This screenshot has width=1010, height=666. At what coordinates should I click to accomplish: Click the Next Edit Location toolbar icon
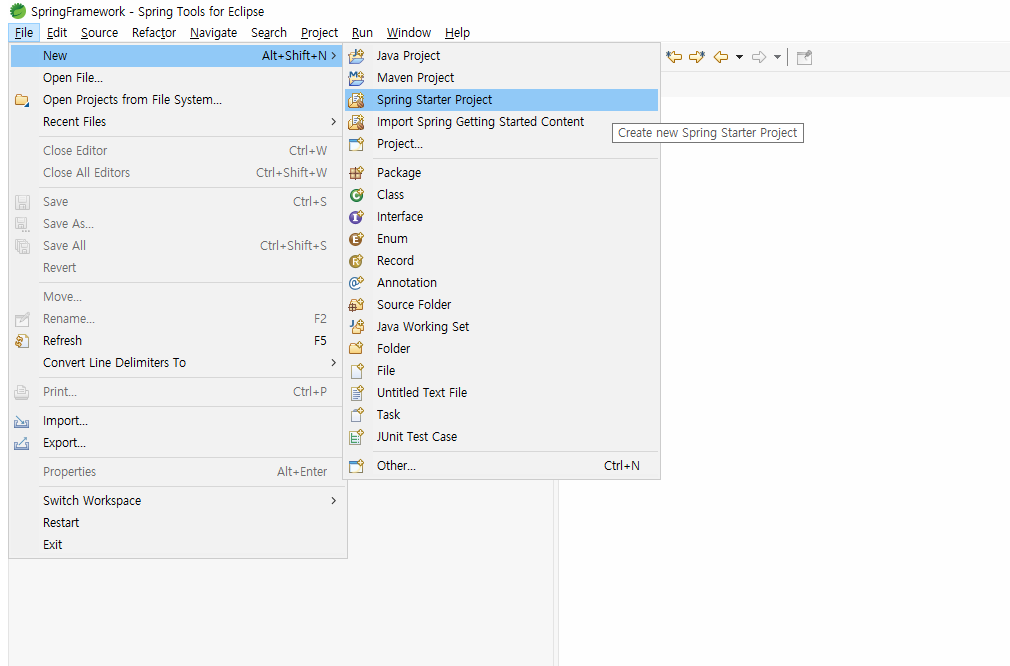tap(697, 57)
